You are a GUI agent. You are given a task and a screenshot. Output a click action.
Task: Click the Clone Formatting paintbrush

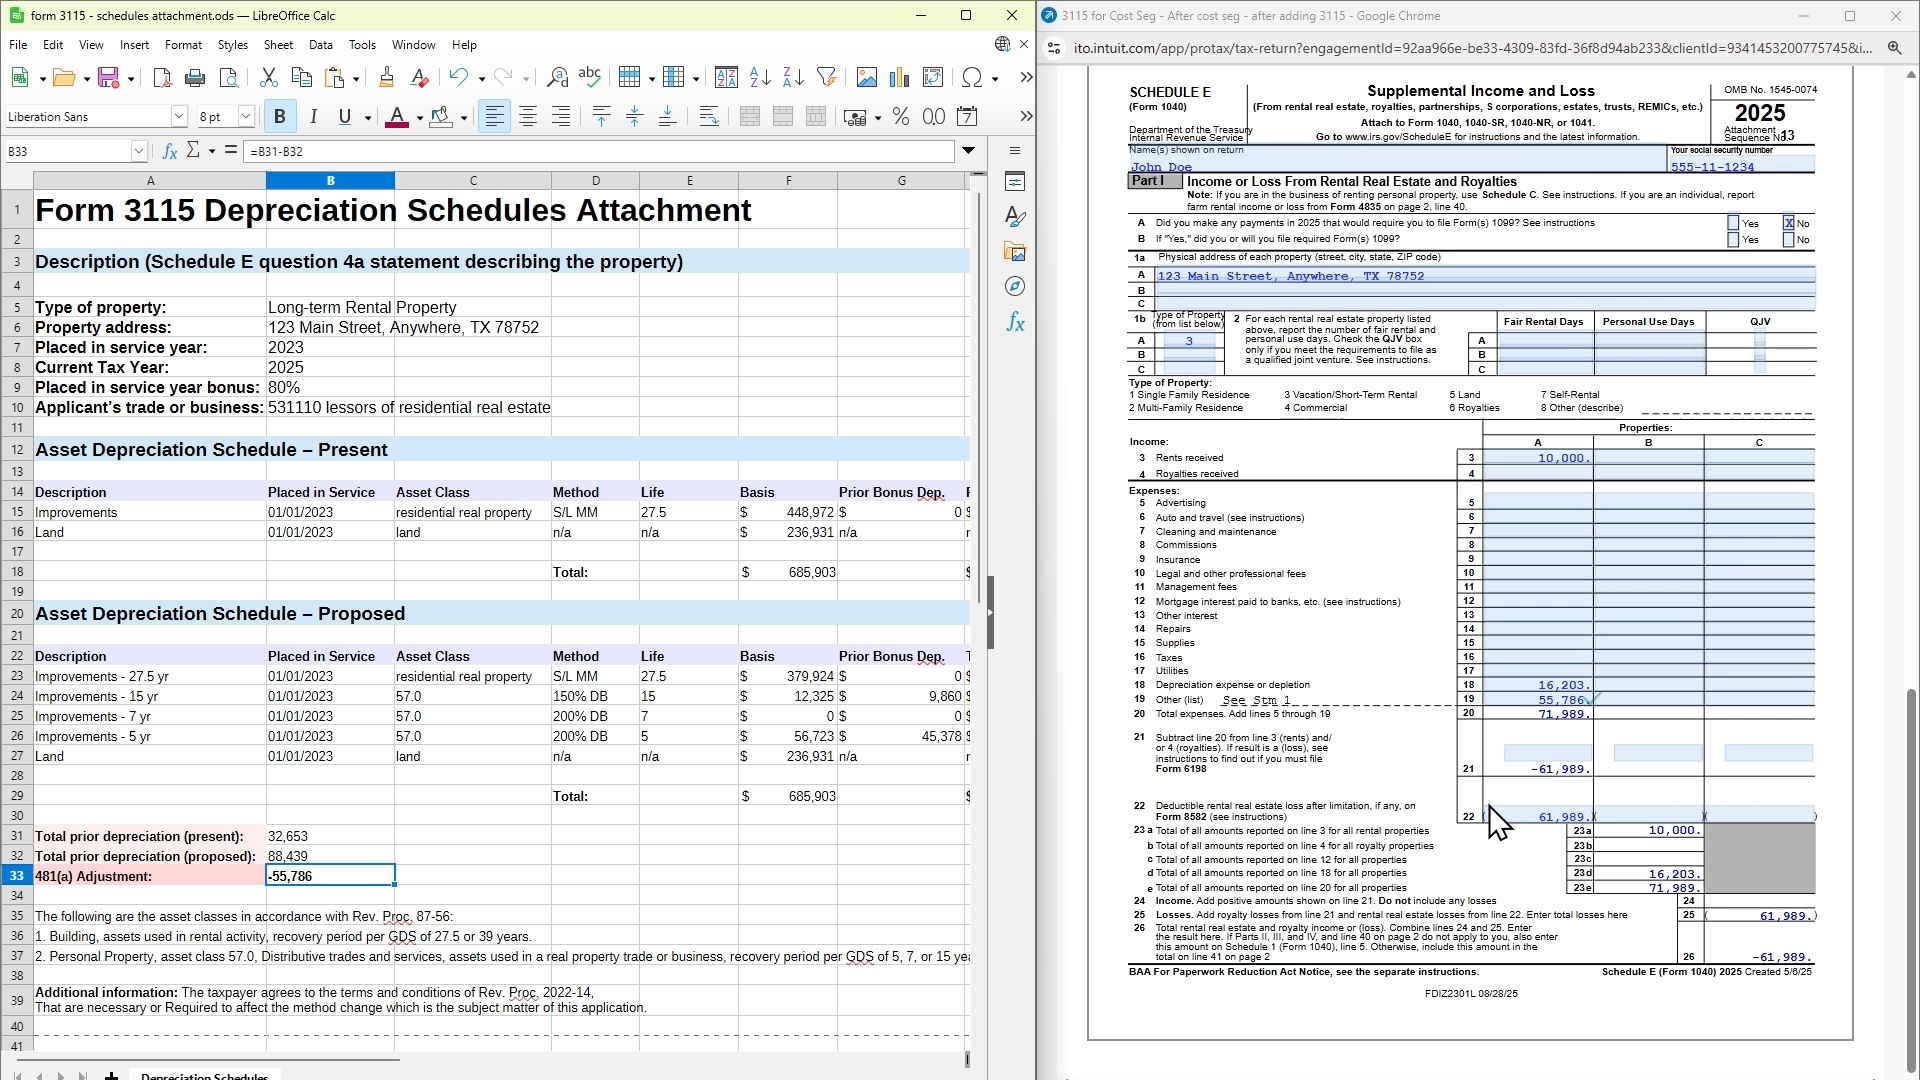pyautogui.click(x=386, y=78)
